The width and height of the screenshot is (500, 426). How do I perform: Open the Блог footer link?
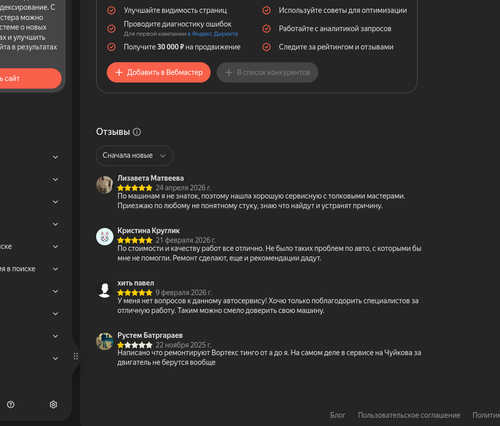pos(337,415)
